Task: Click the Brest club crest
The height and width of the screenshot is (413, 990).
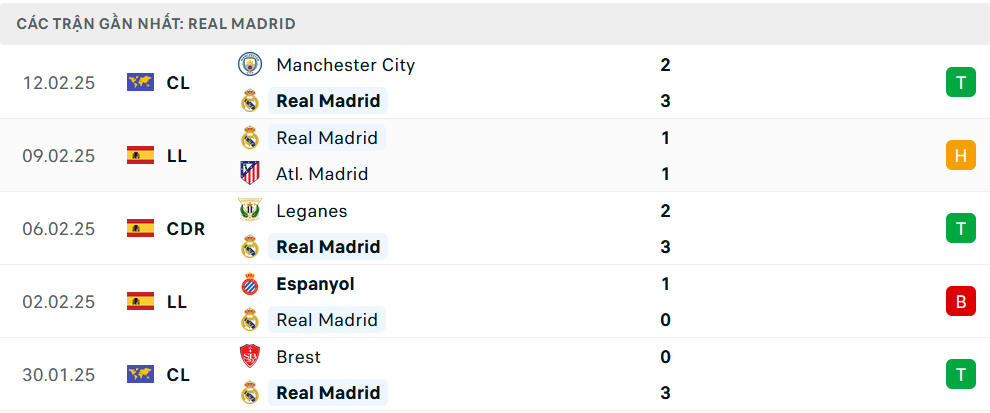Action: pos(249,357)
